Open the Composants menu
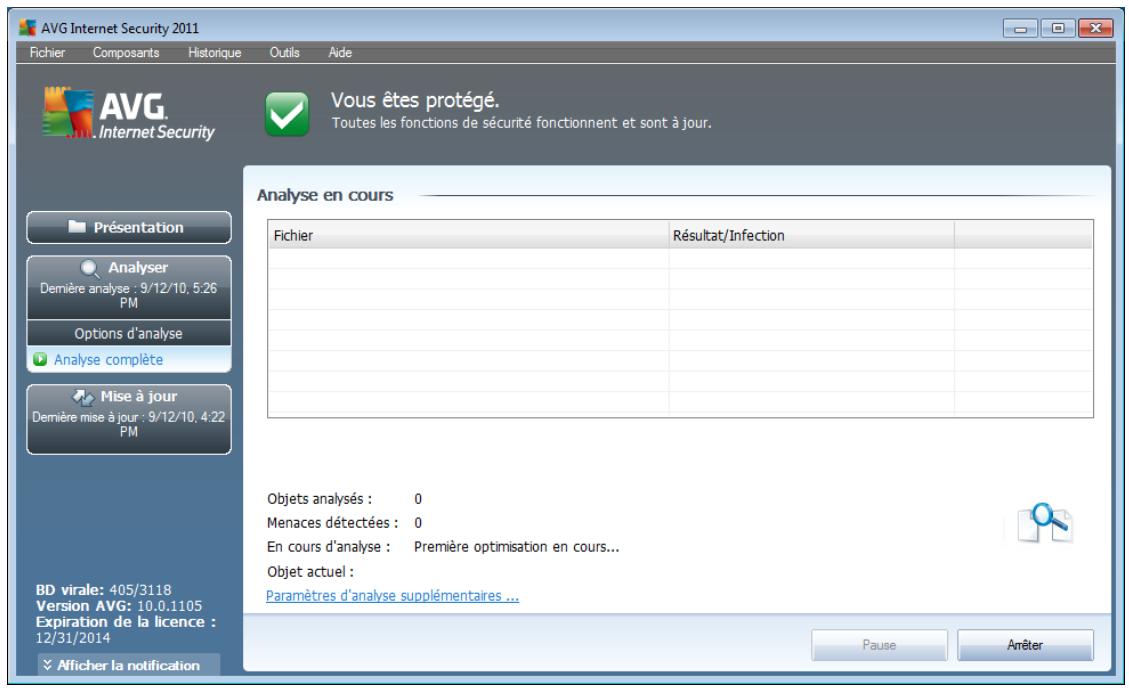 [126, 53]
